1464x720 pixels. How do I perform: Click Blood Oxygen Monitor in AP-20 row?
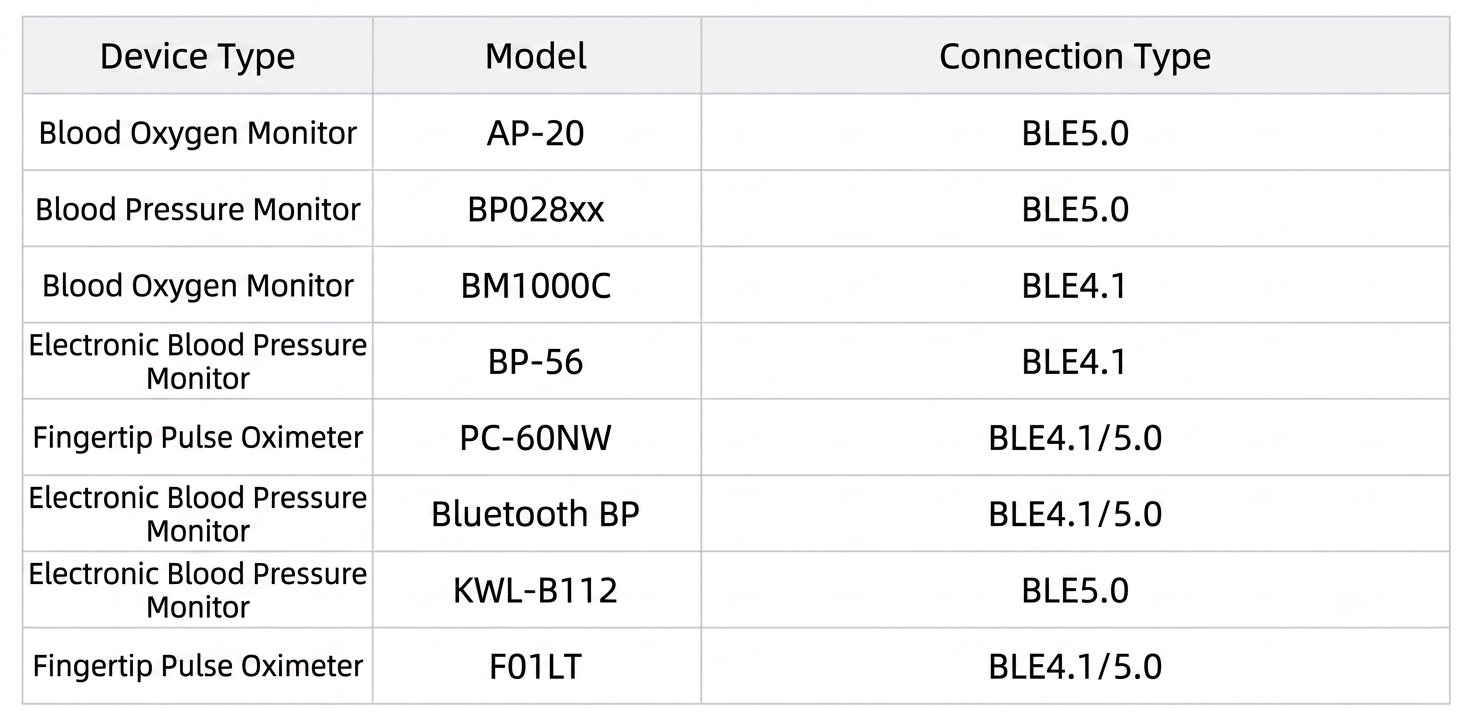198,133
